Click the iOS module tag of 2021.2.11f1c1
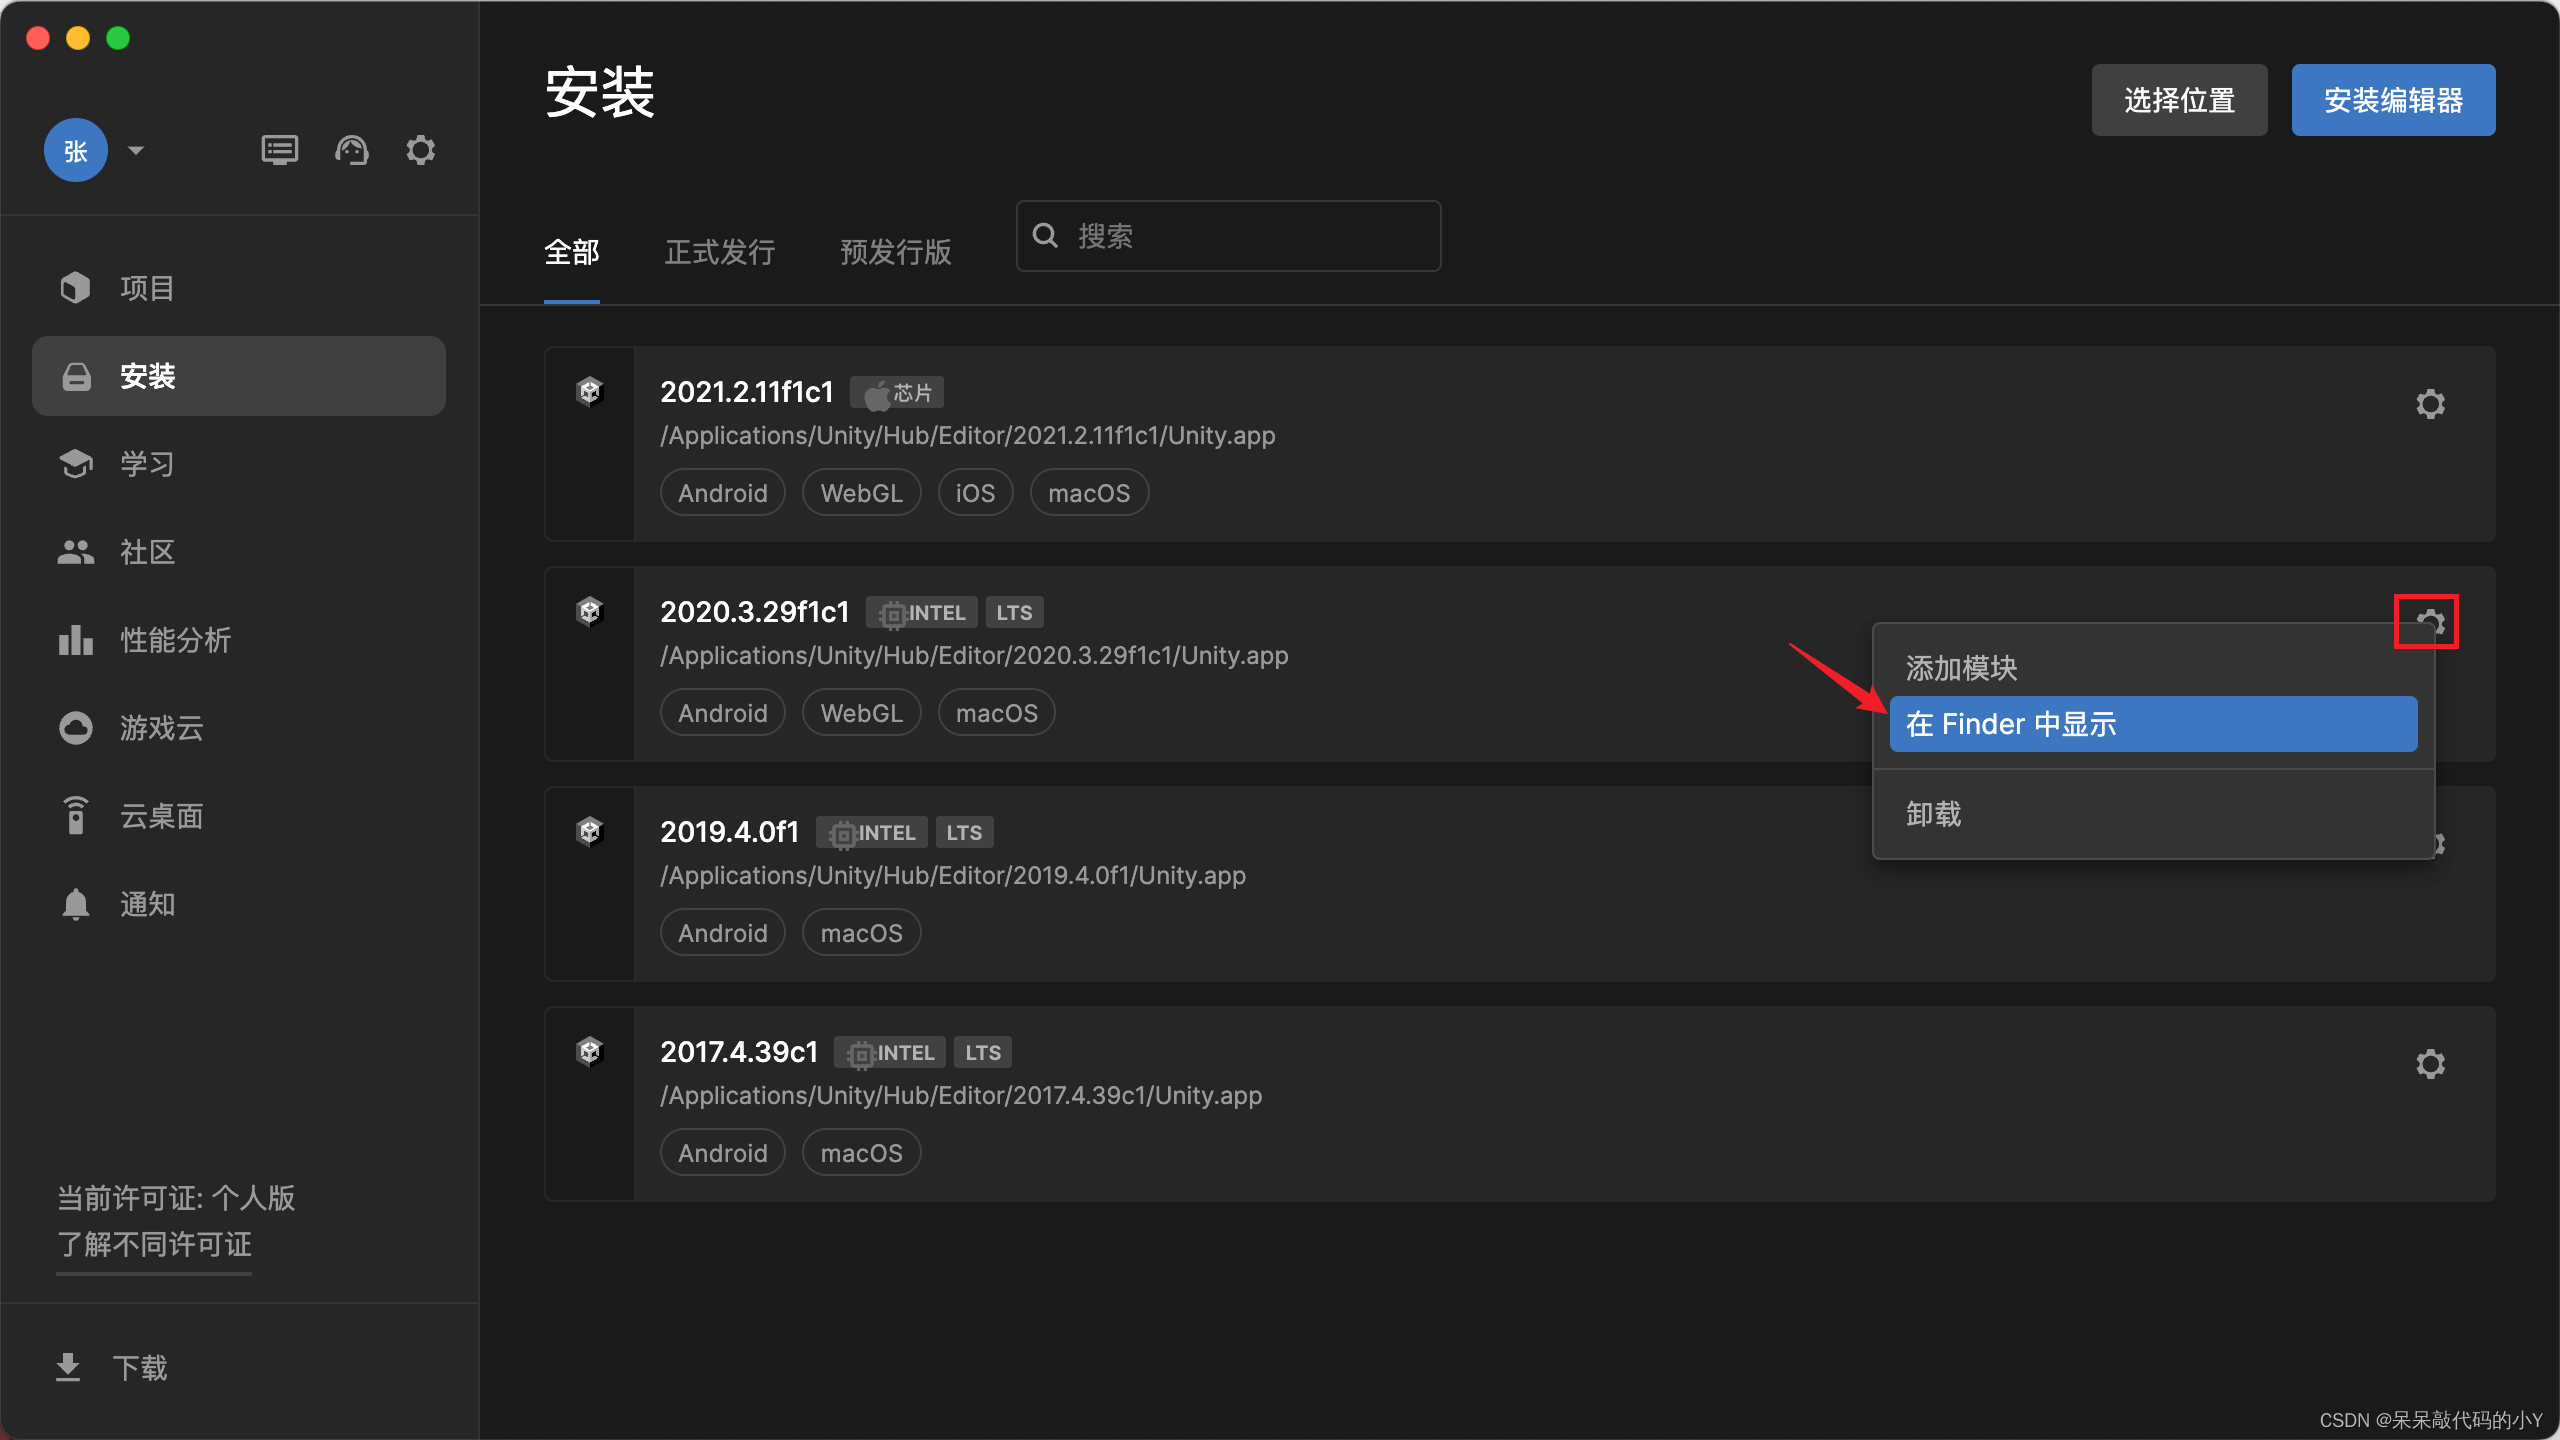Image resolution: width=2560 pixels, height=1440 pixels. click(x=975, y=493)
